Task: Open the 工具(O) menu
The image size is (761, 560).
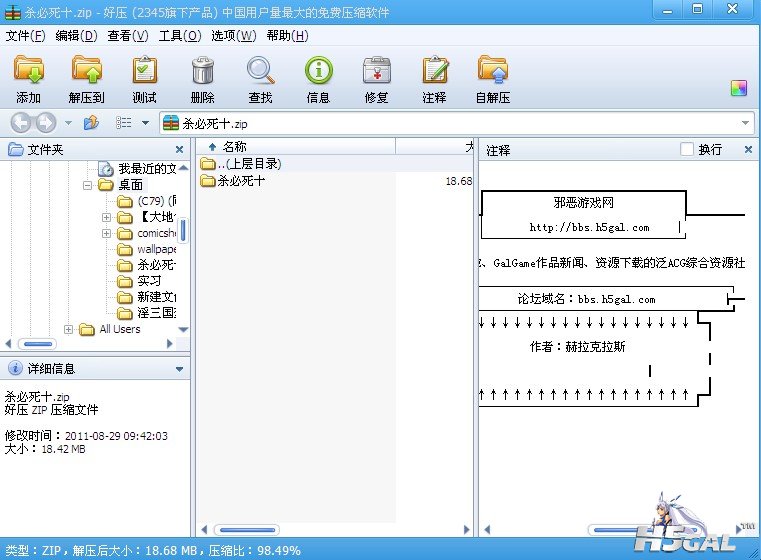Action: coord(179,36)
